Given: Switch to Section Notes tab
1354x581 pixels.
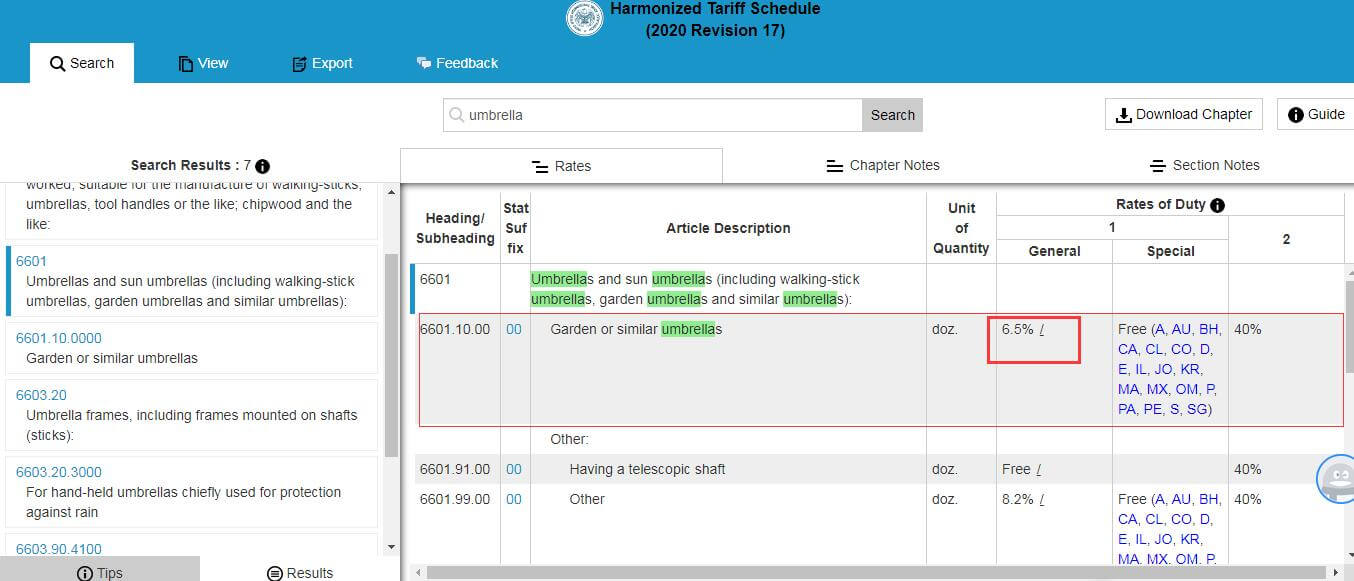Looking at the screenshot, I should coord(1204,165).
